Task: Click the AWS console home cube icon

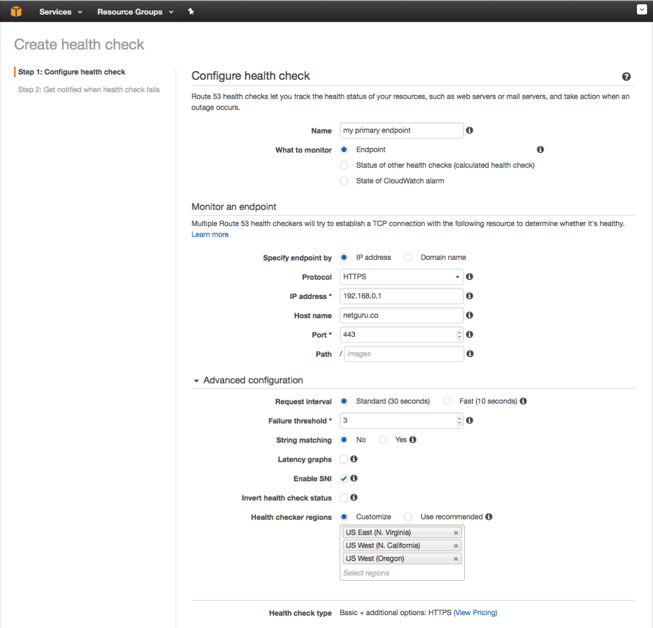Action: (x=16, y=11)
